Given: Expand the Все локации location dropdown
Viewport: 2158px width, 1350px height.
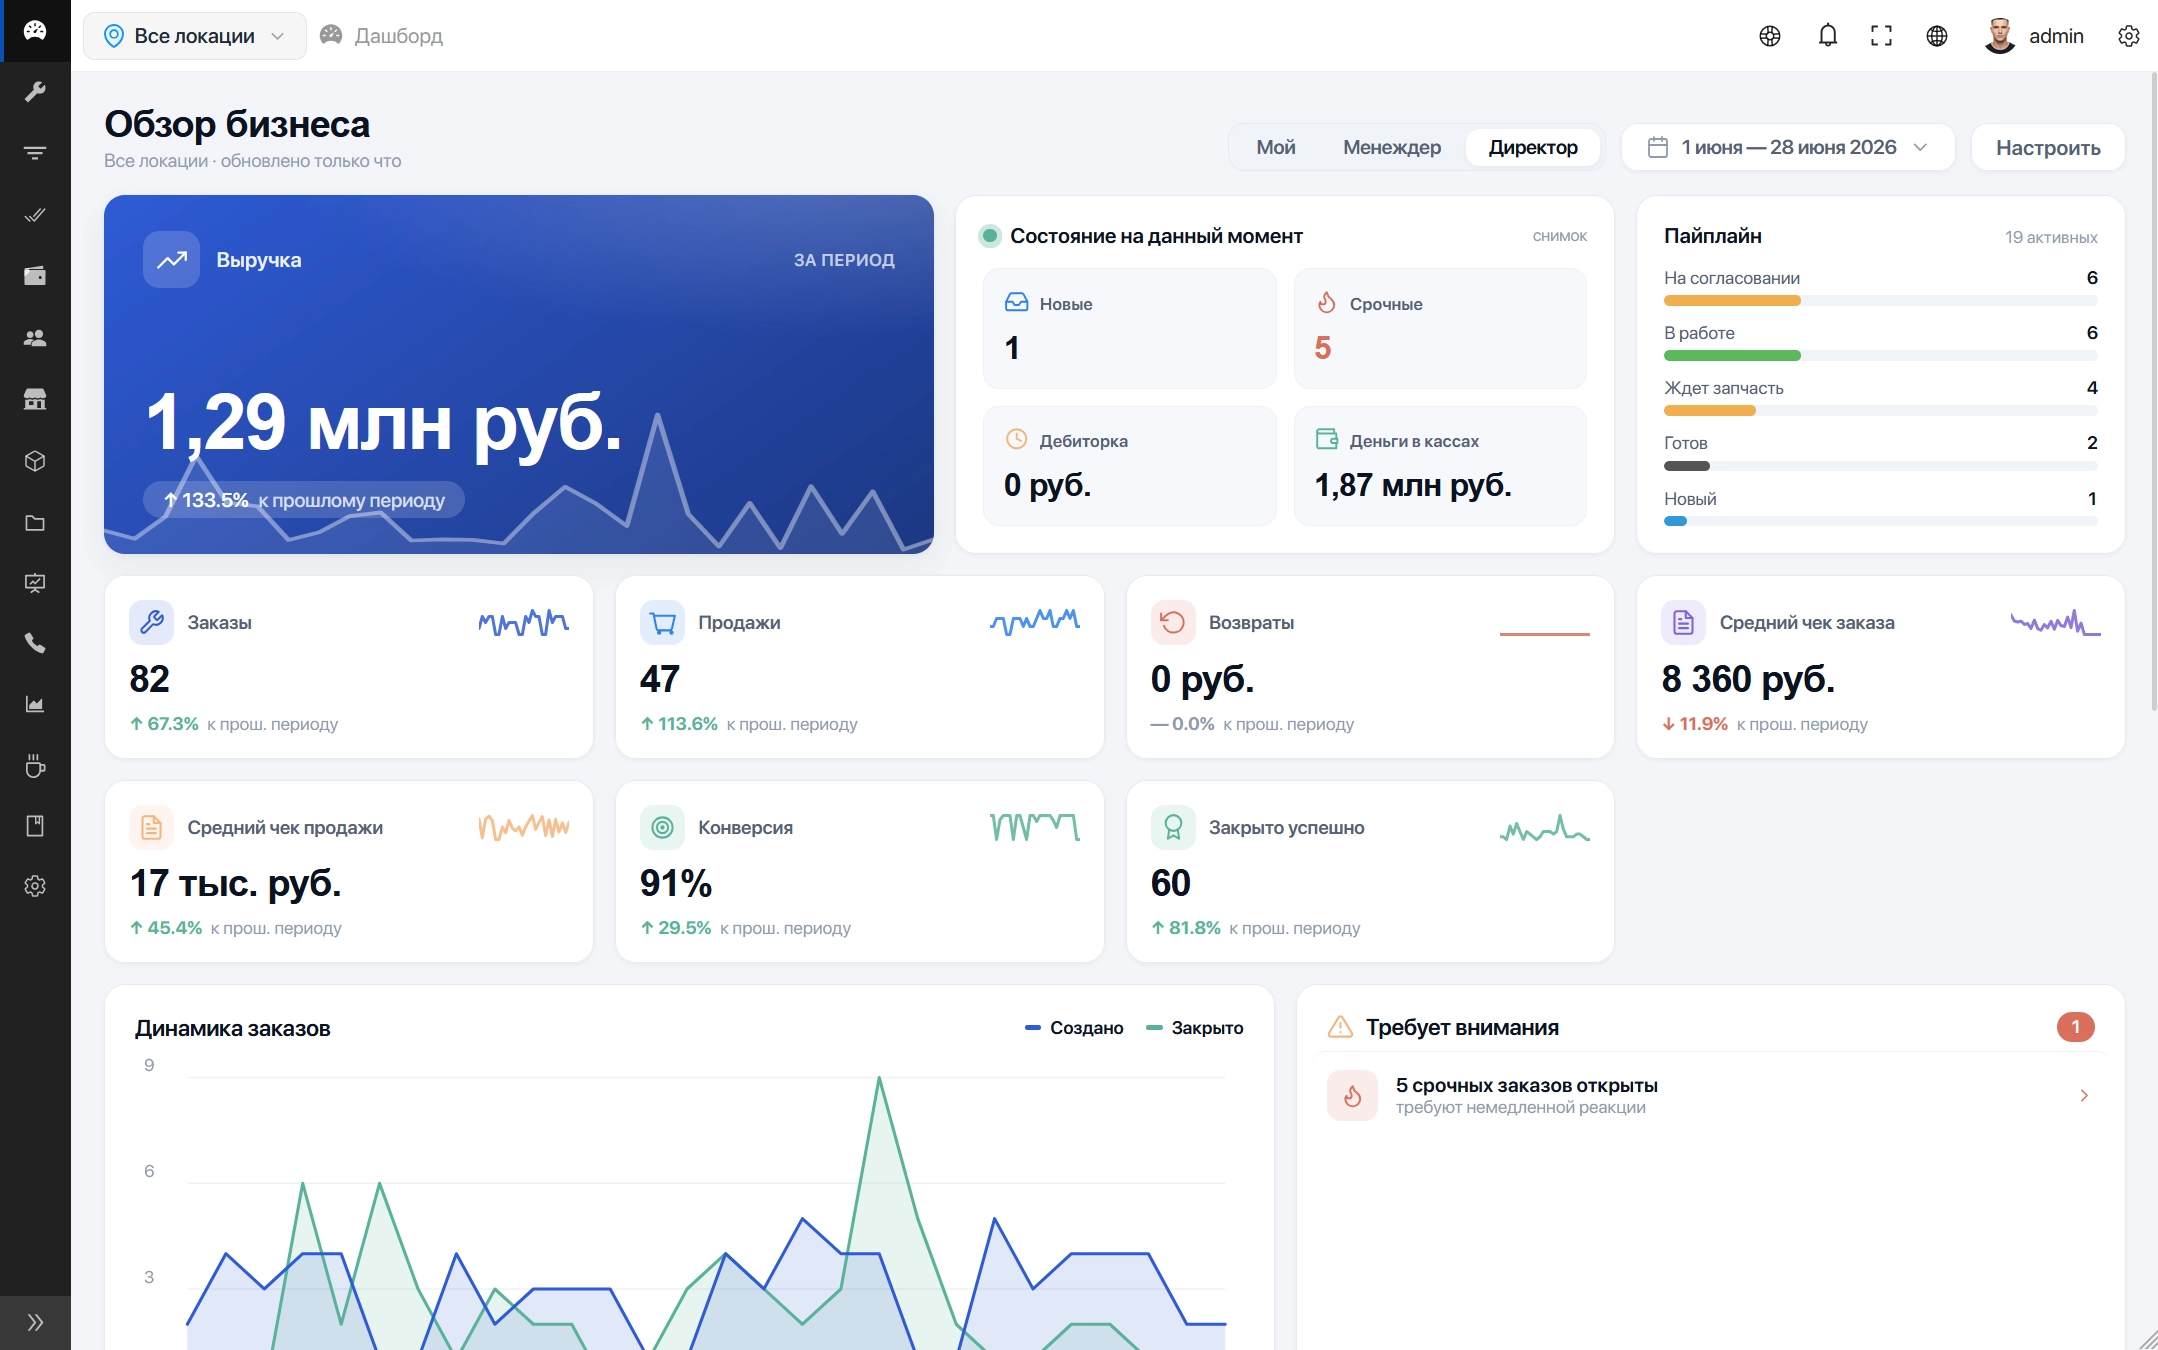Looking at the screenshot, I should point(195,36).
